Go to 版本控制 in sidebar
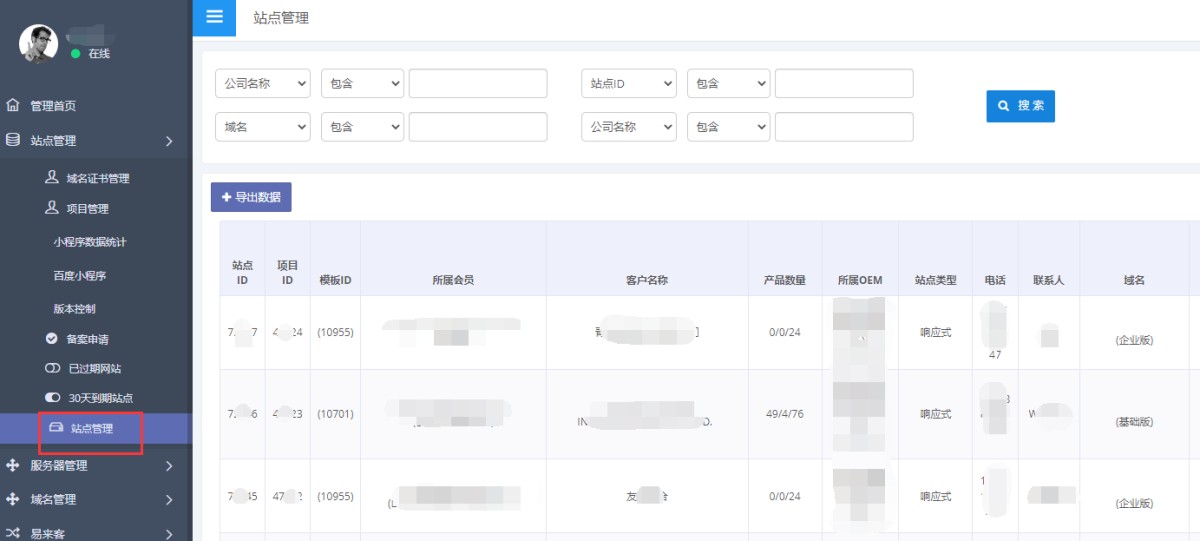Viewport: 1200px width, 541px height. 74,309
